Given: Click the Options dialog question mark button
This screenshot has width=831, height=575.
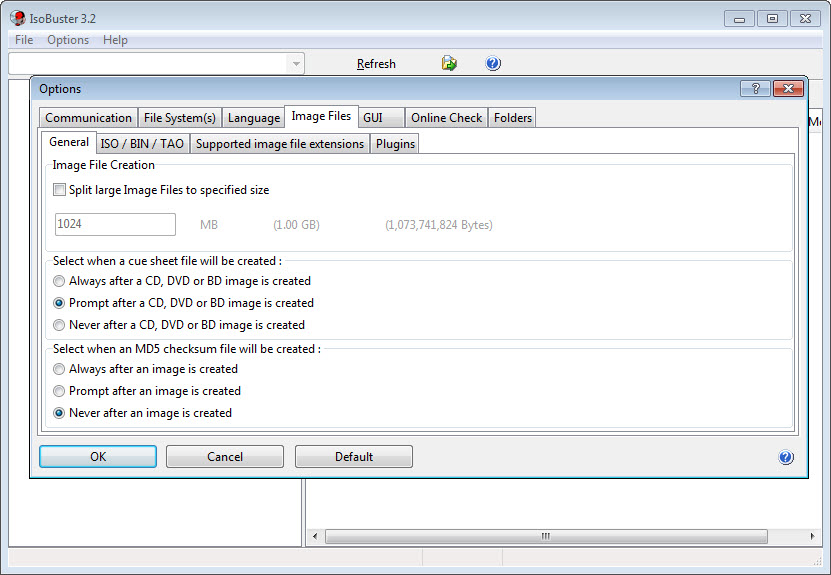Looking at the screenshot, I should point(755,89).
